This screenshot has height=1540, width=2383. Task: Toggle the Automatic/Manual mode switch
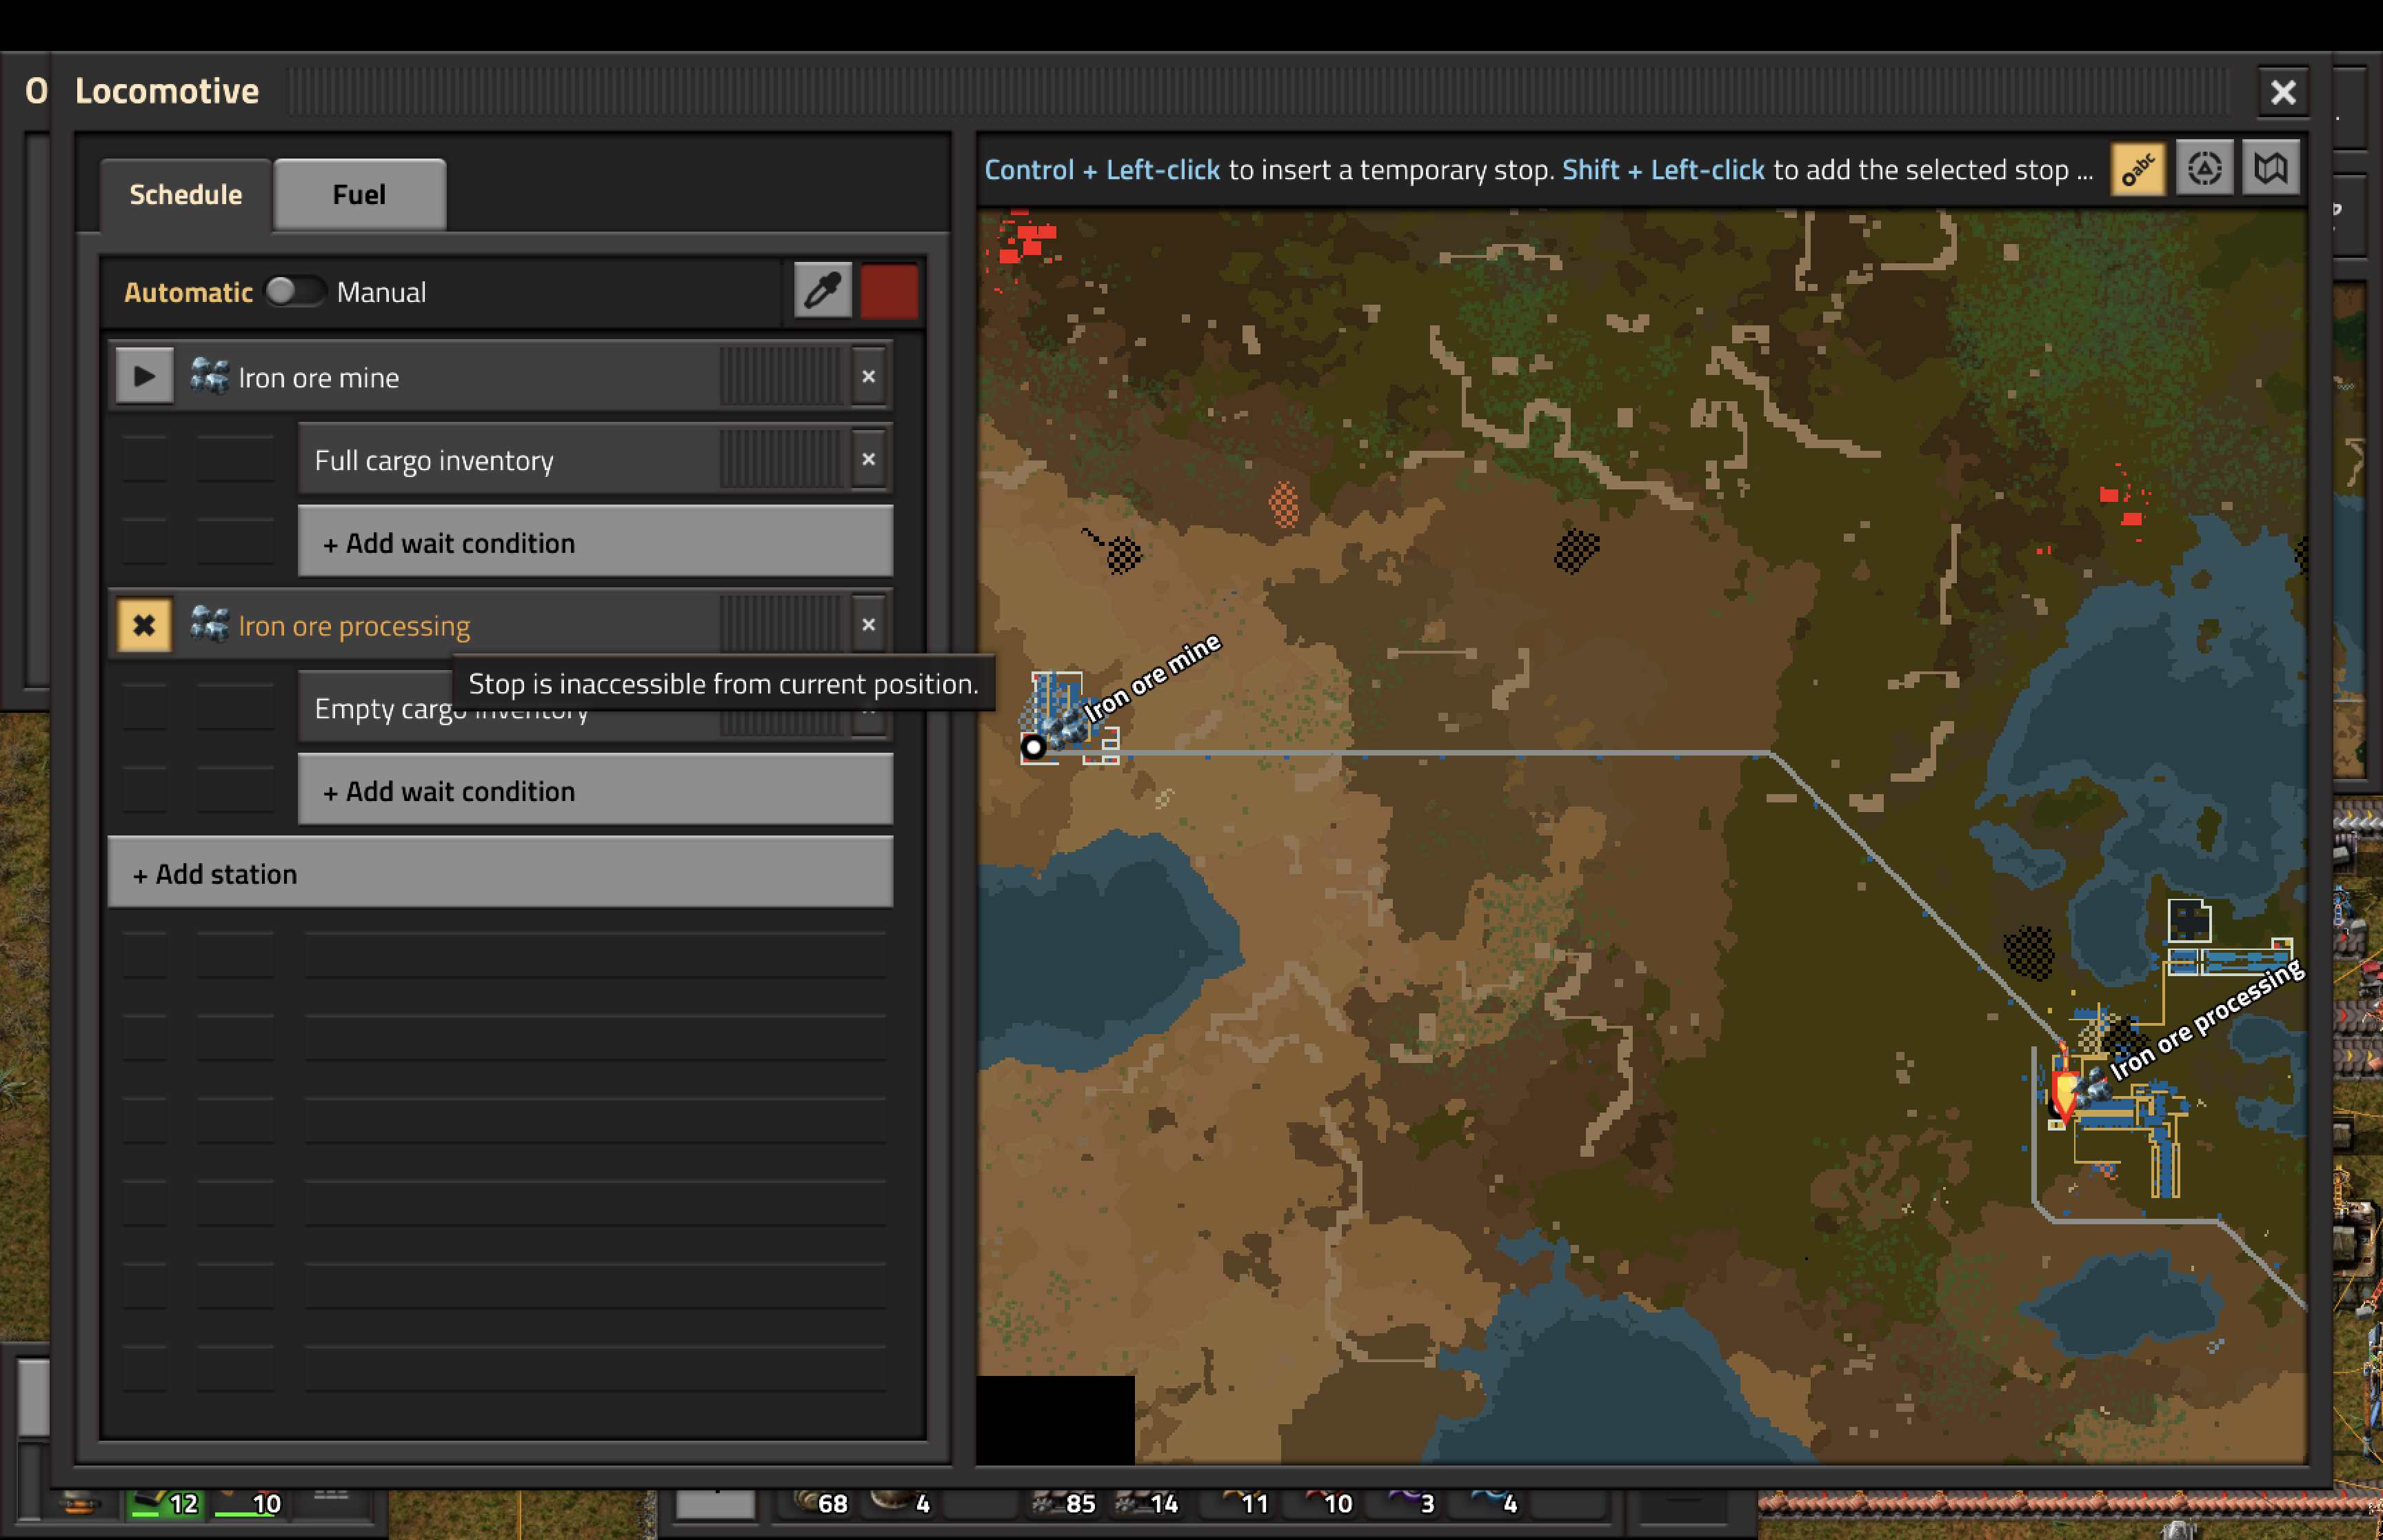pos(295,291)
